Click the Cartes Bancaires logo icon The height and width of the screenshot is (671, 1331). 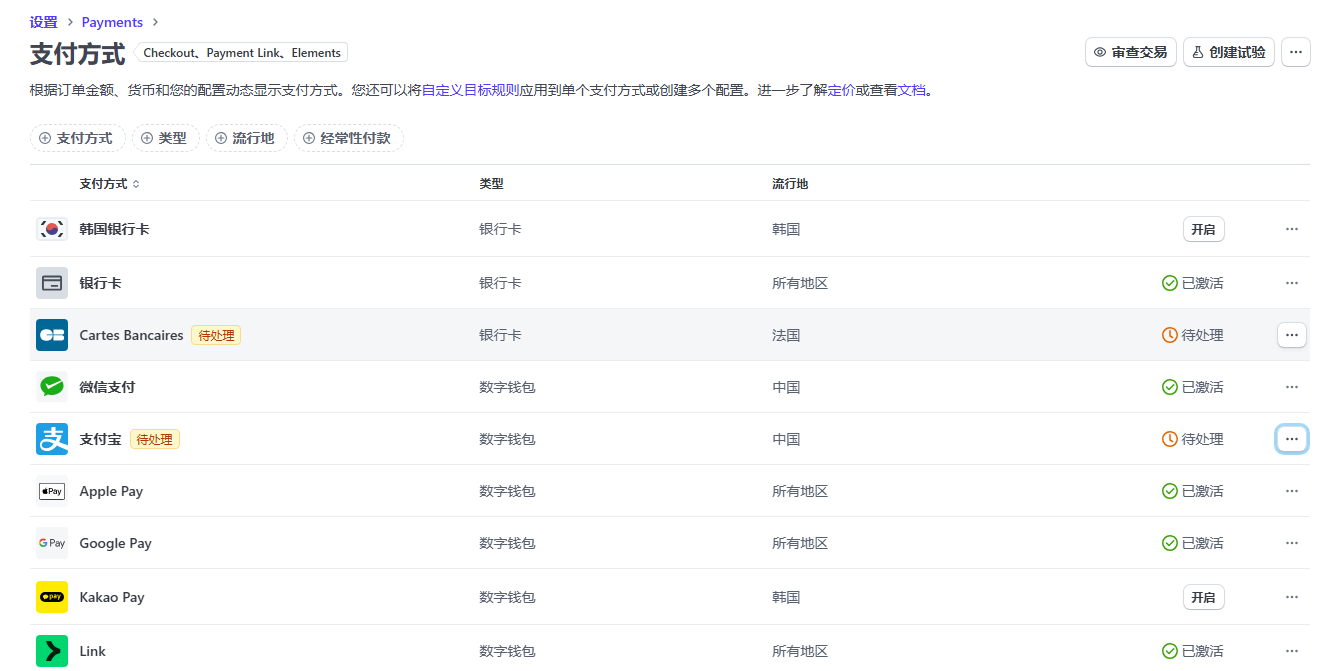point(52,335)
